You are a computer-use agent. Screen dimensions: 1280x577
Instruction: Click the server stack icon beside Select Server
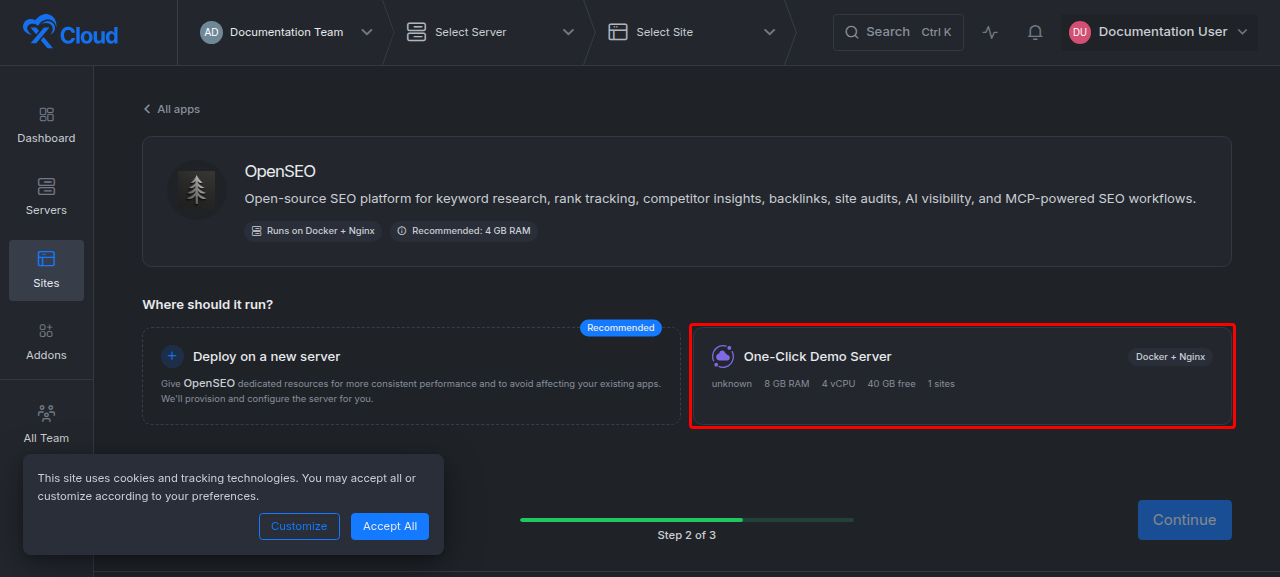416,32
